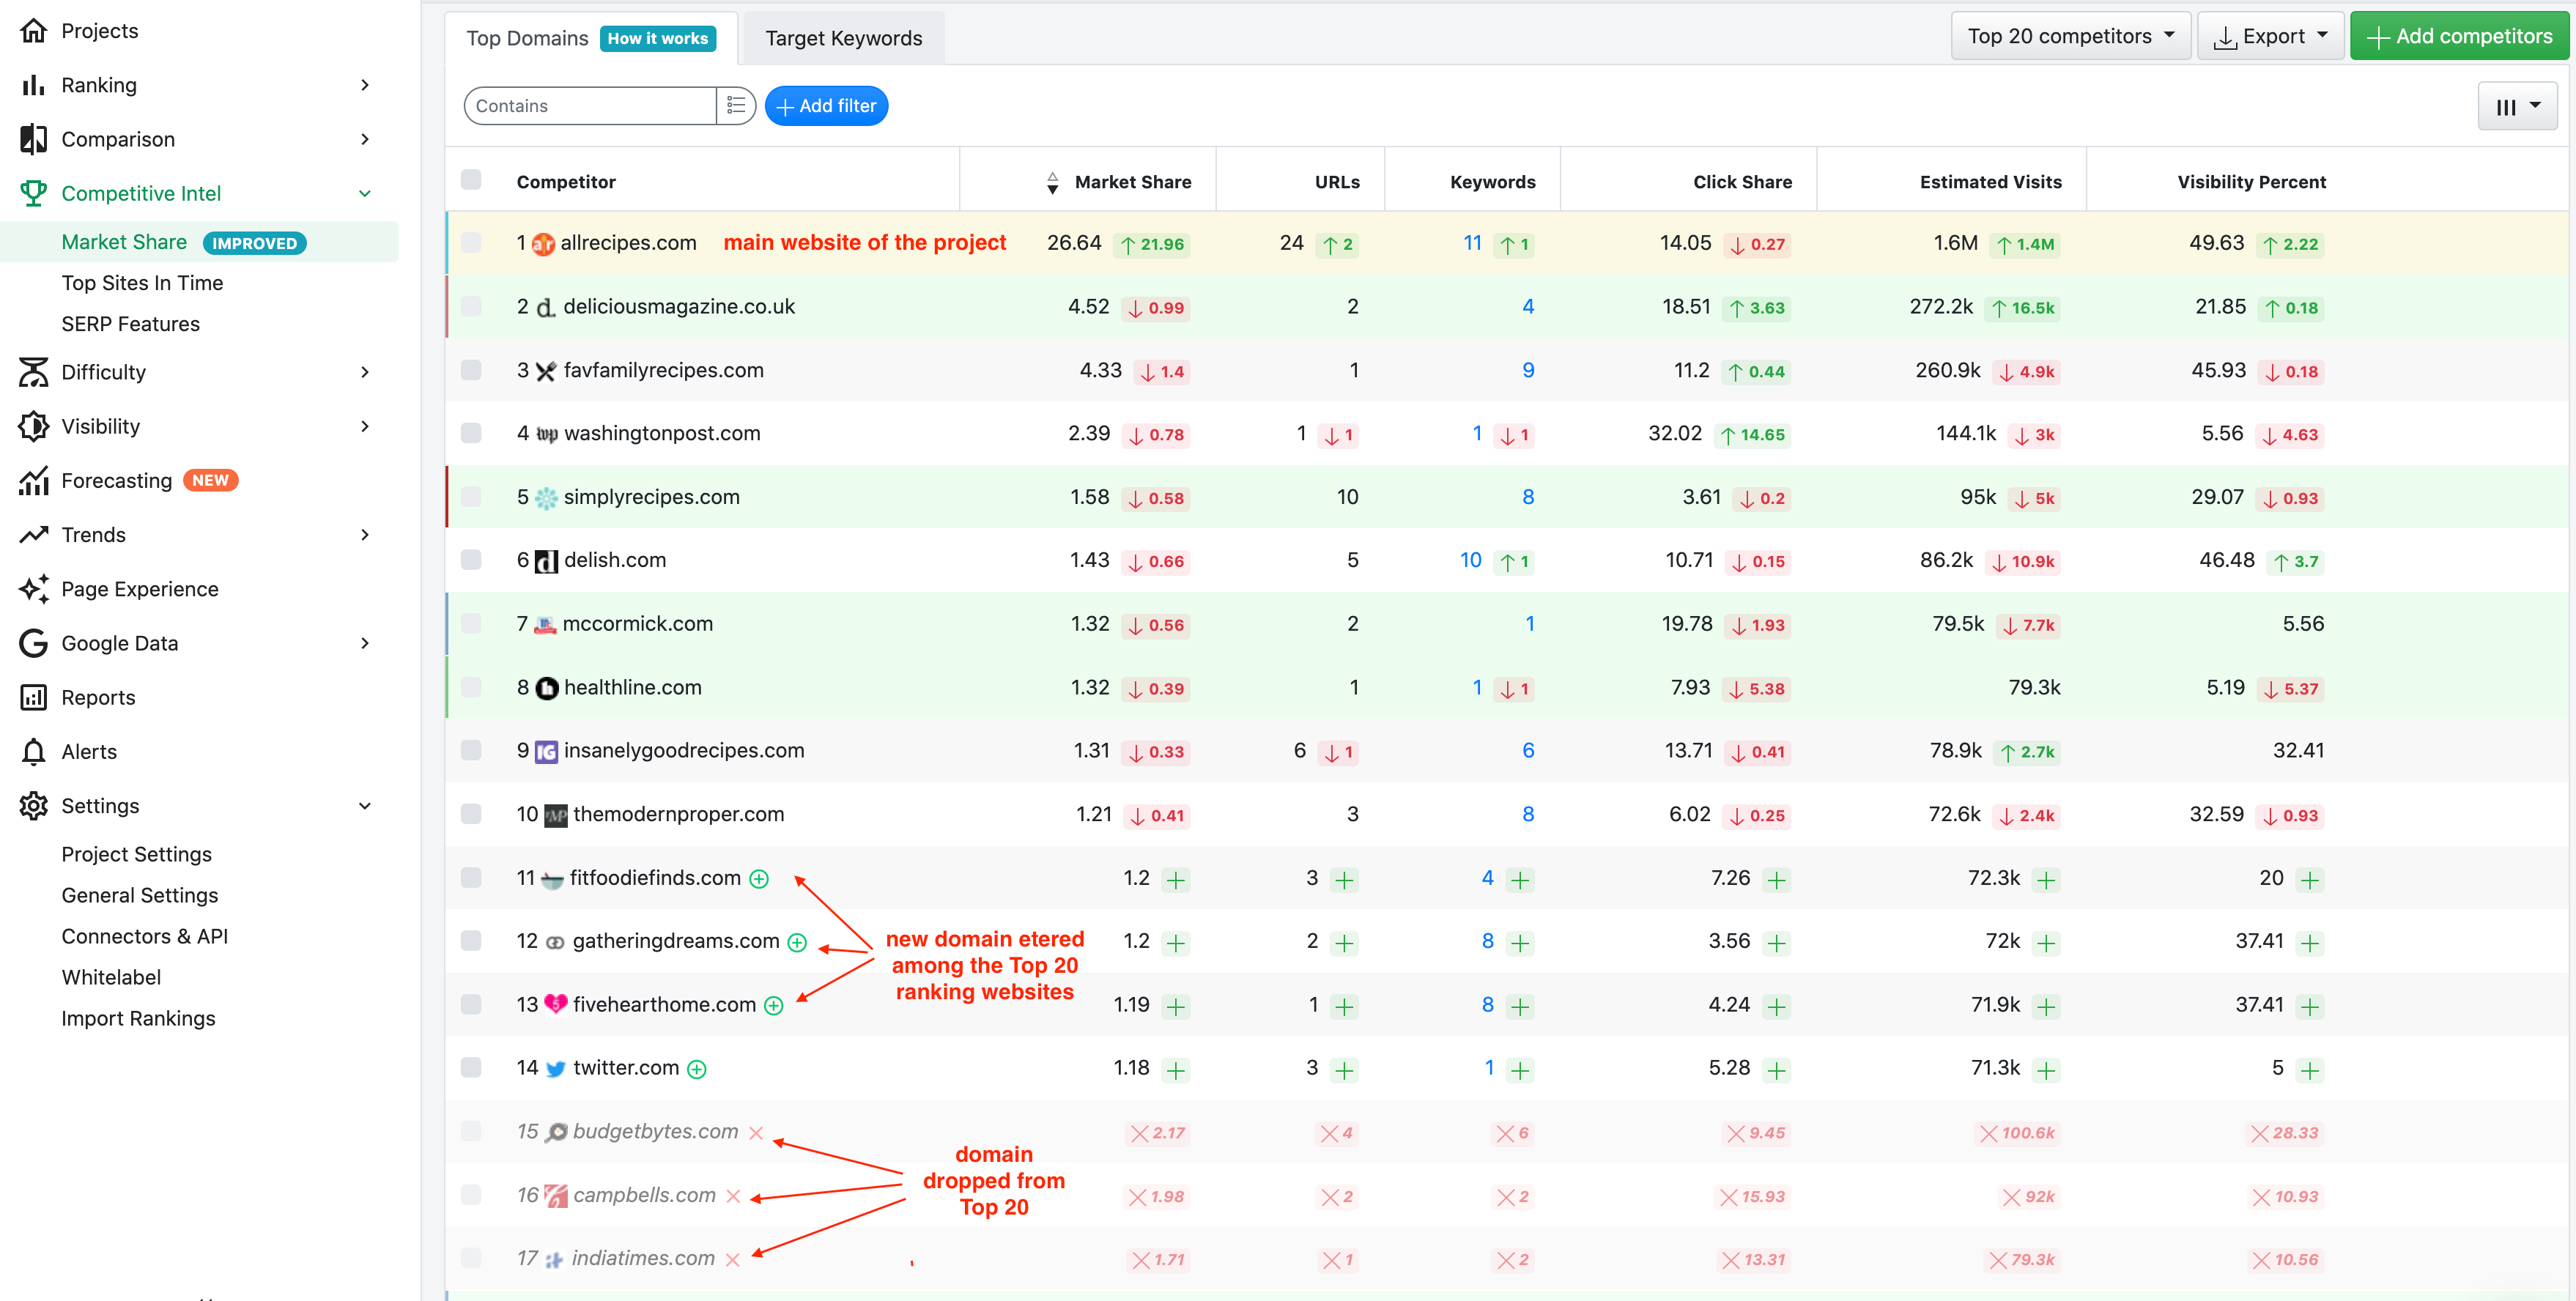Expand the Comparison menu chevron

click(x=365, y=139)
